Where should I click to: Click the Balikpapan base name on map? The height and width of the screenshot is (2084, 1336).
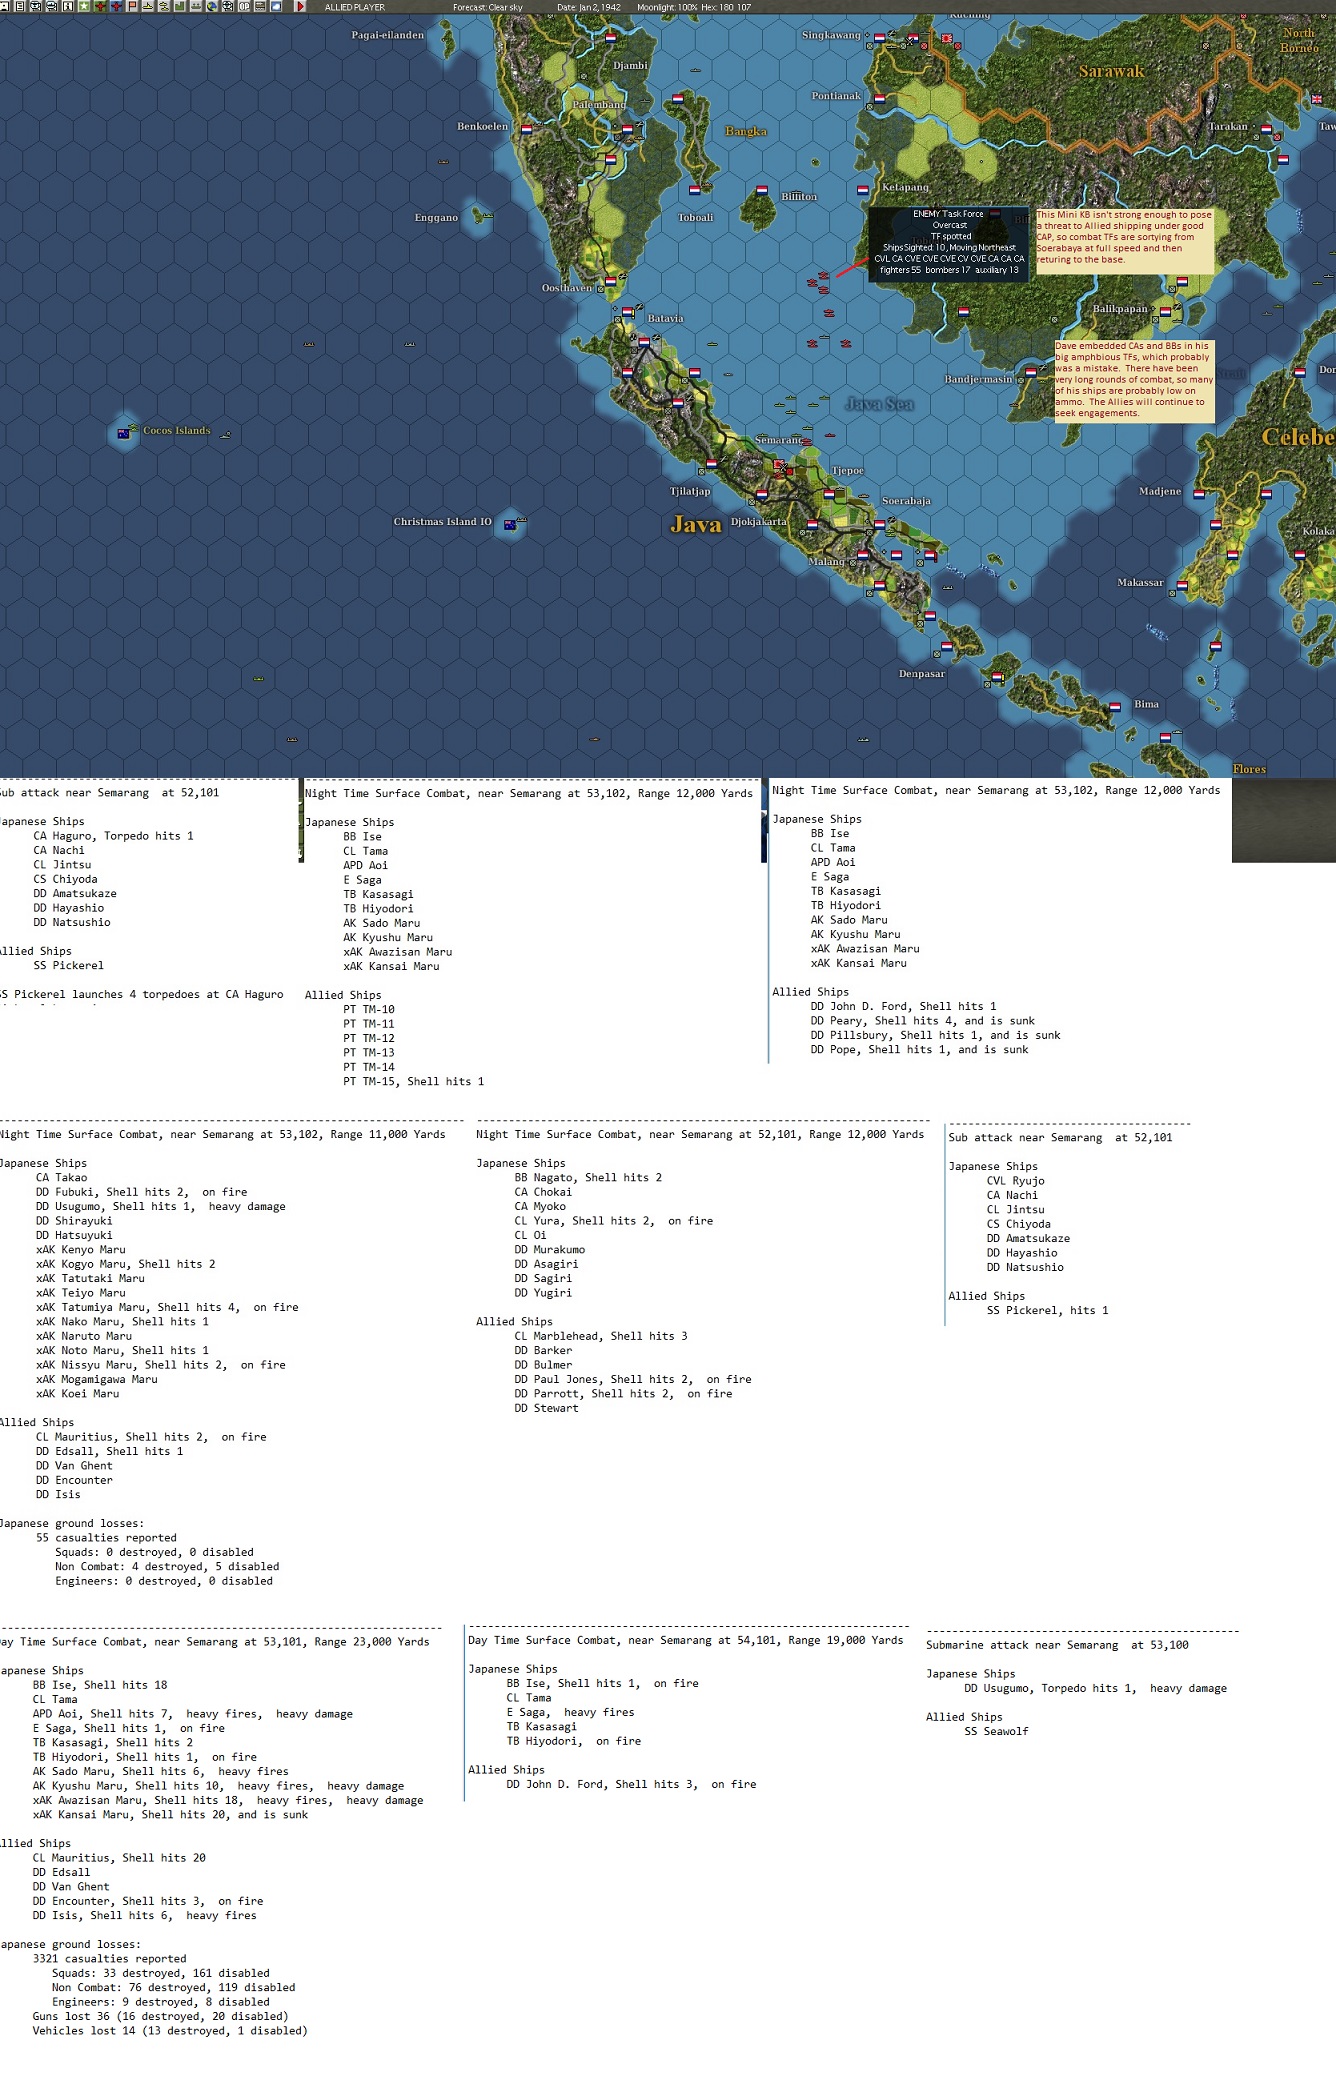pos(1120,309)
